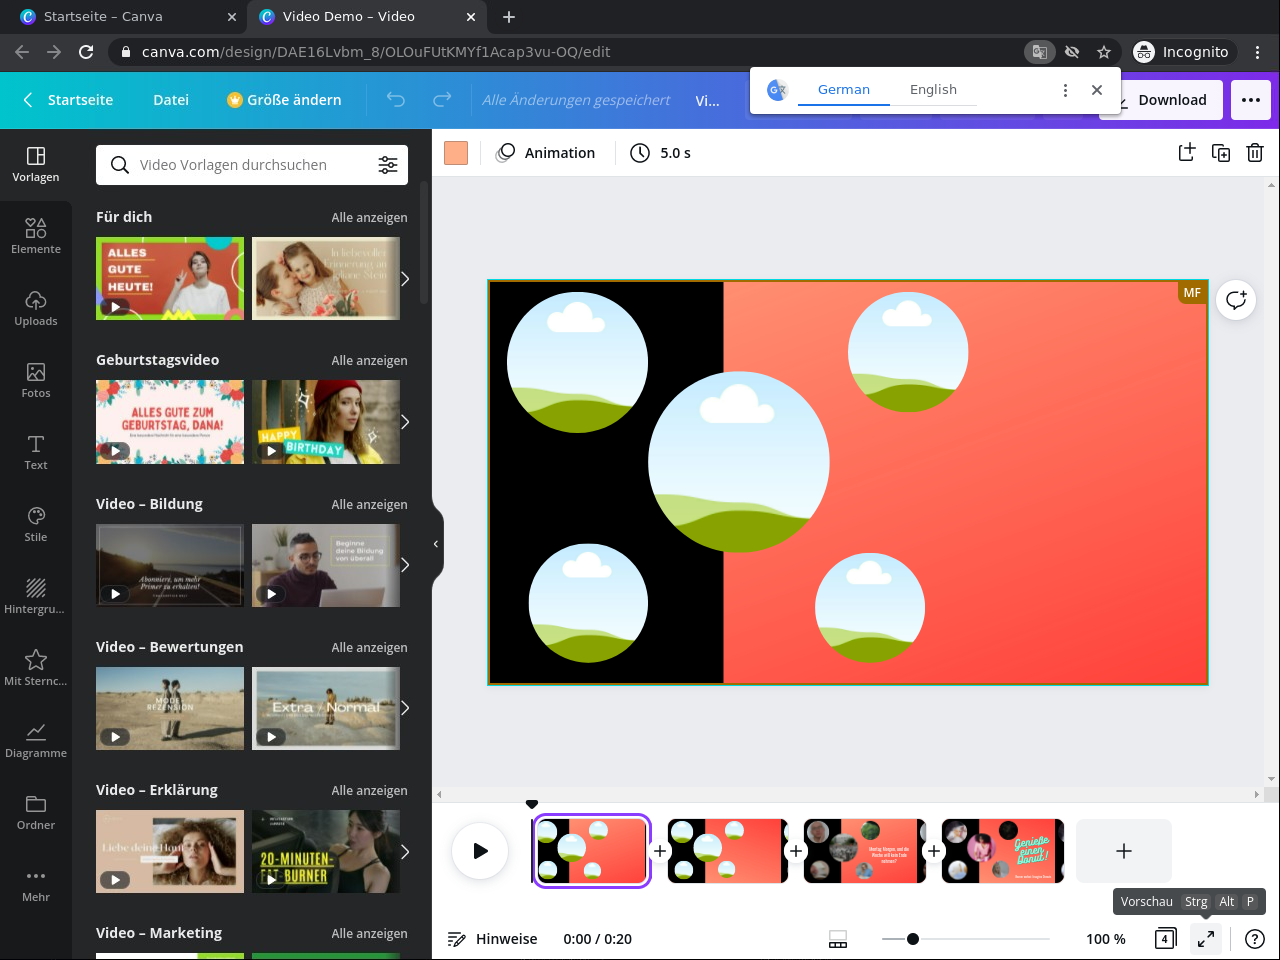Show more Video – Bildung templates arrow
Viewport: 1280px width, 960px height.
405,565
